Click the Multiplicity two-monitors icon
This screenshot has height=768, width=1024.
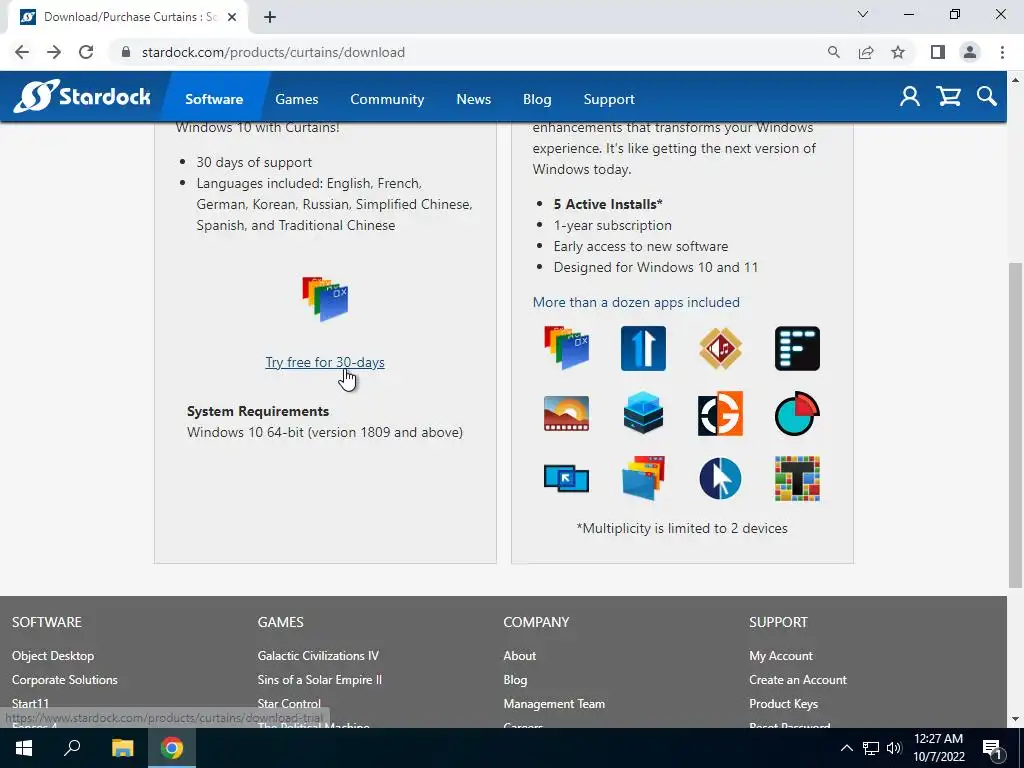point(567,479)
